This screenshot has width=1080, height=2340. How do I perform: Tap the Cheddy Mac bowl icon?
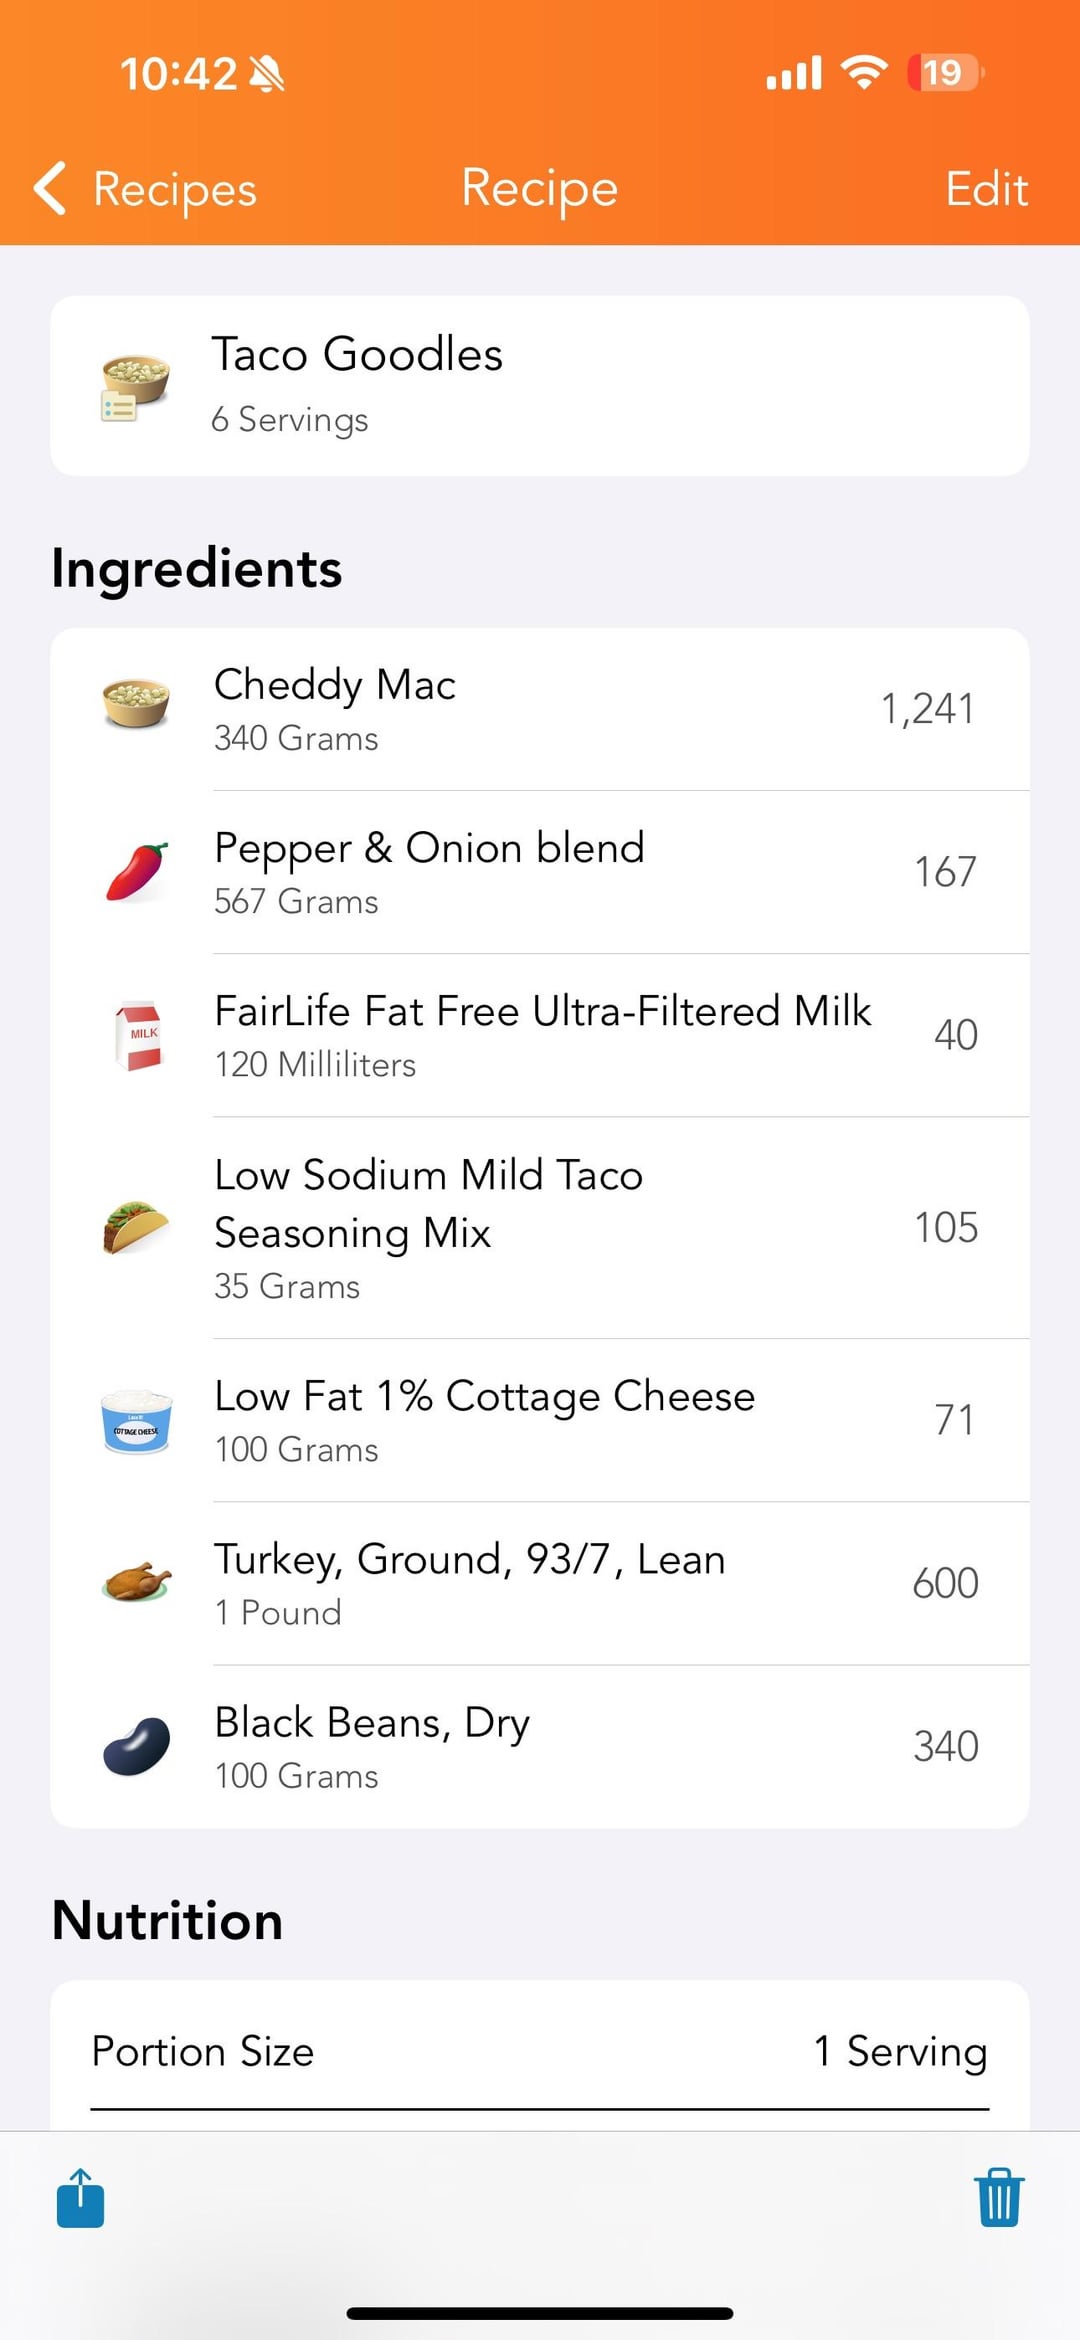136,704
